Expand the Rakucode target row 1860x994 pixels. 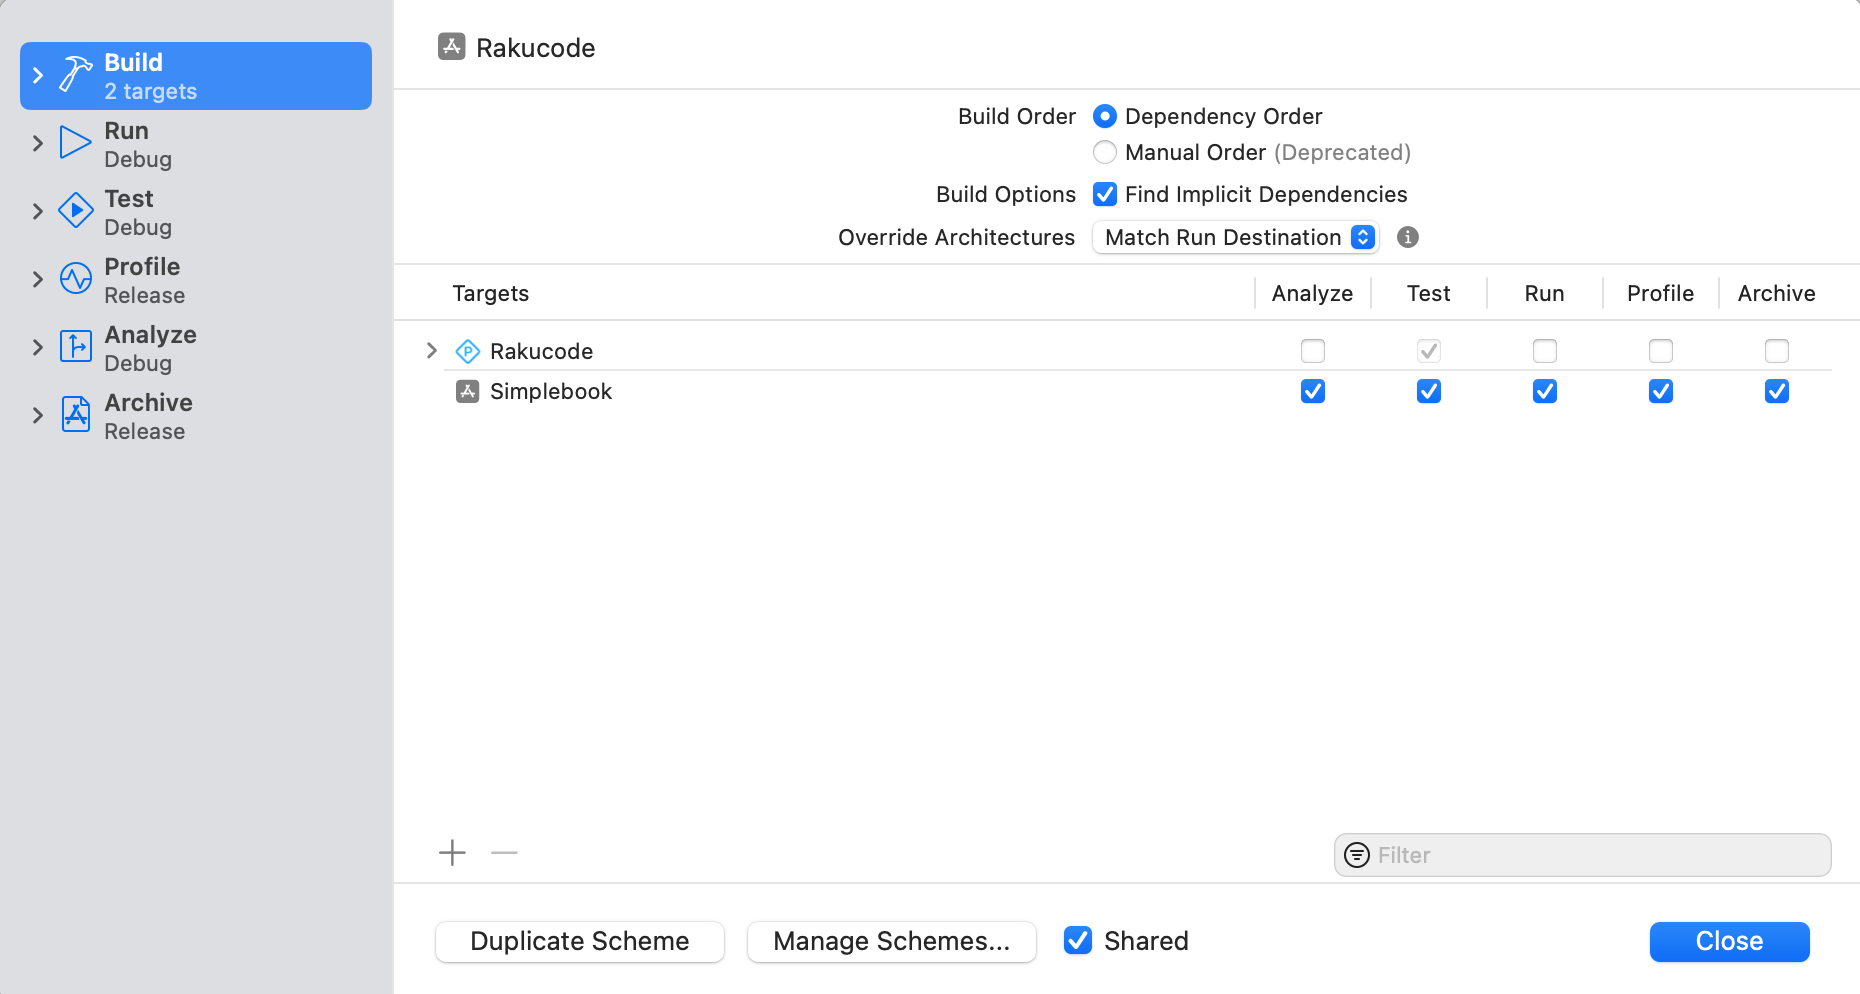point(432,351)
